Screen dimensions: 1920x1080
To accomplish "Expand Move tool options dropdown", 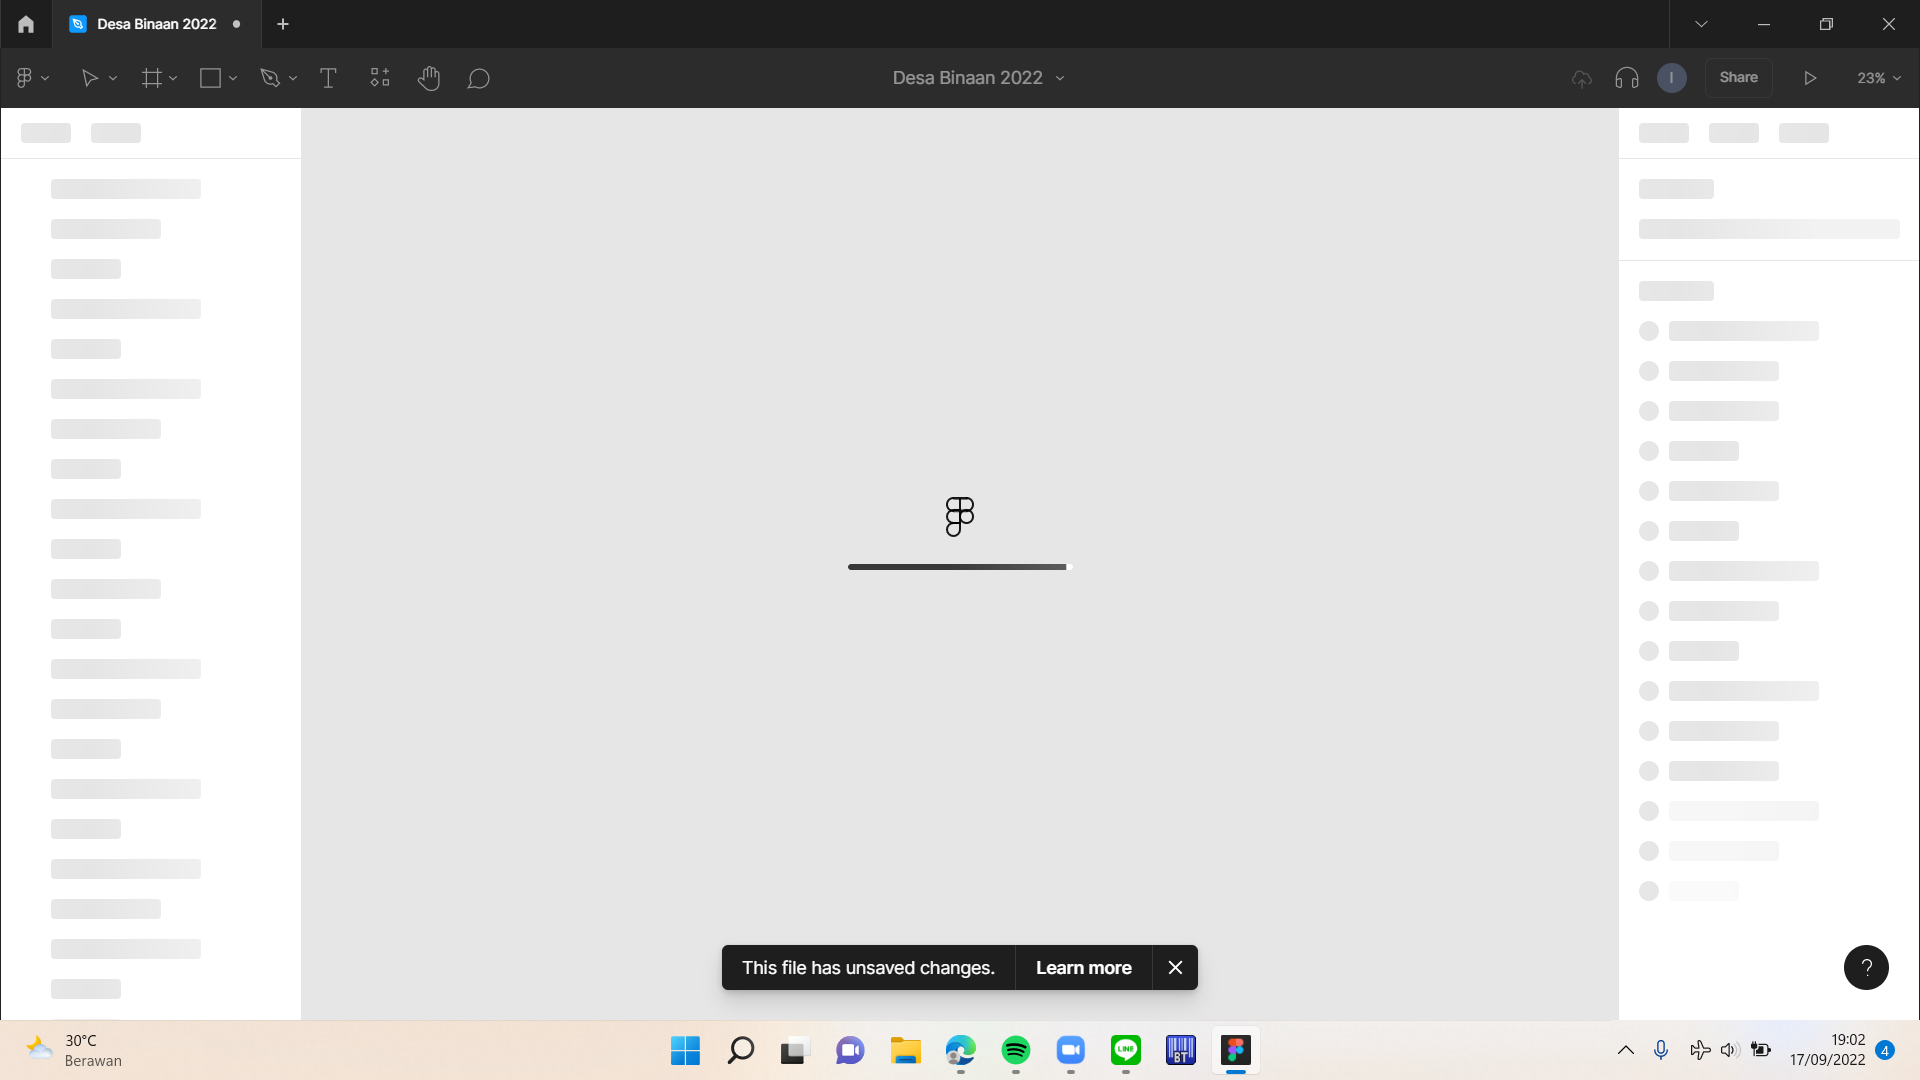I will tap(113, 78).
